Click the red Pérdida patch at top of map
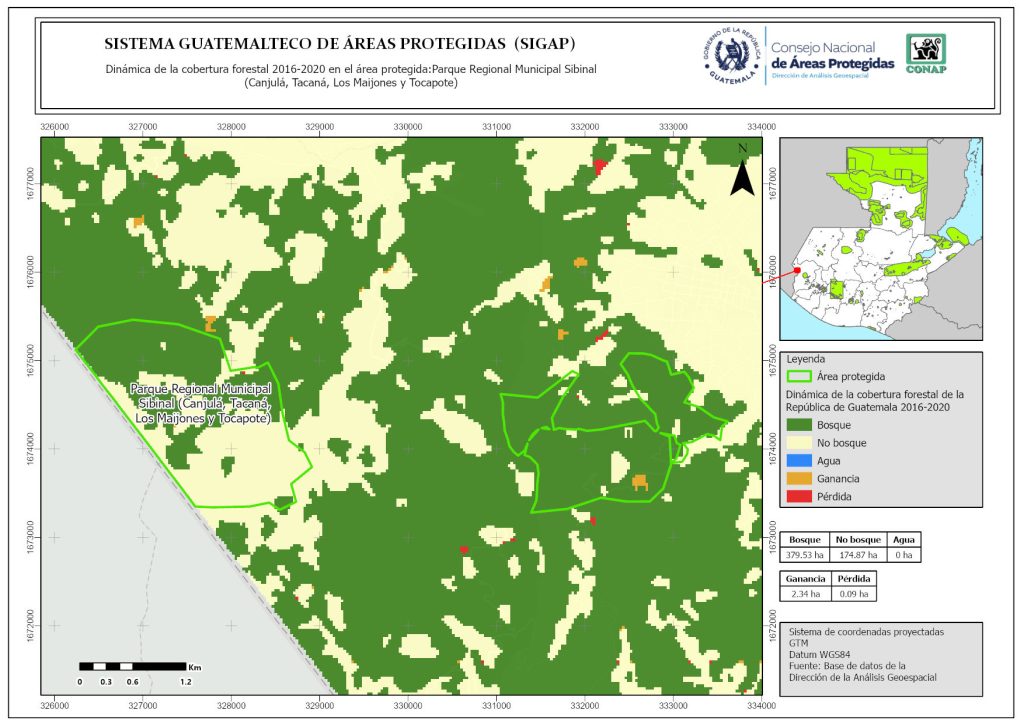The width and height of the screenshot is (1024, 724). [600, 166]
